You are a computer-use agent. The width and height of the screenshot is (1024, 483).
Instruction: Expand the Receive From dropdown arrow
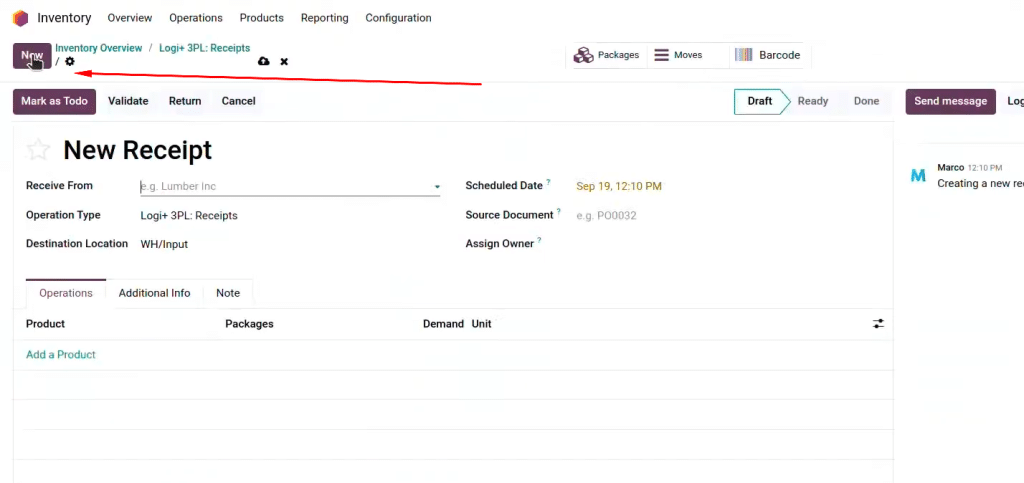[437, 187]
